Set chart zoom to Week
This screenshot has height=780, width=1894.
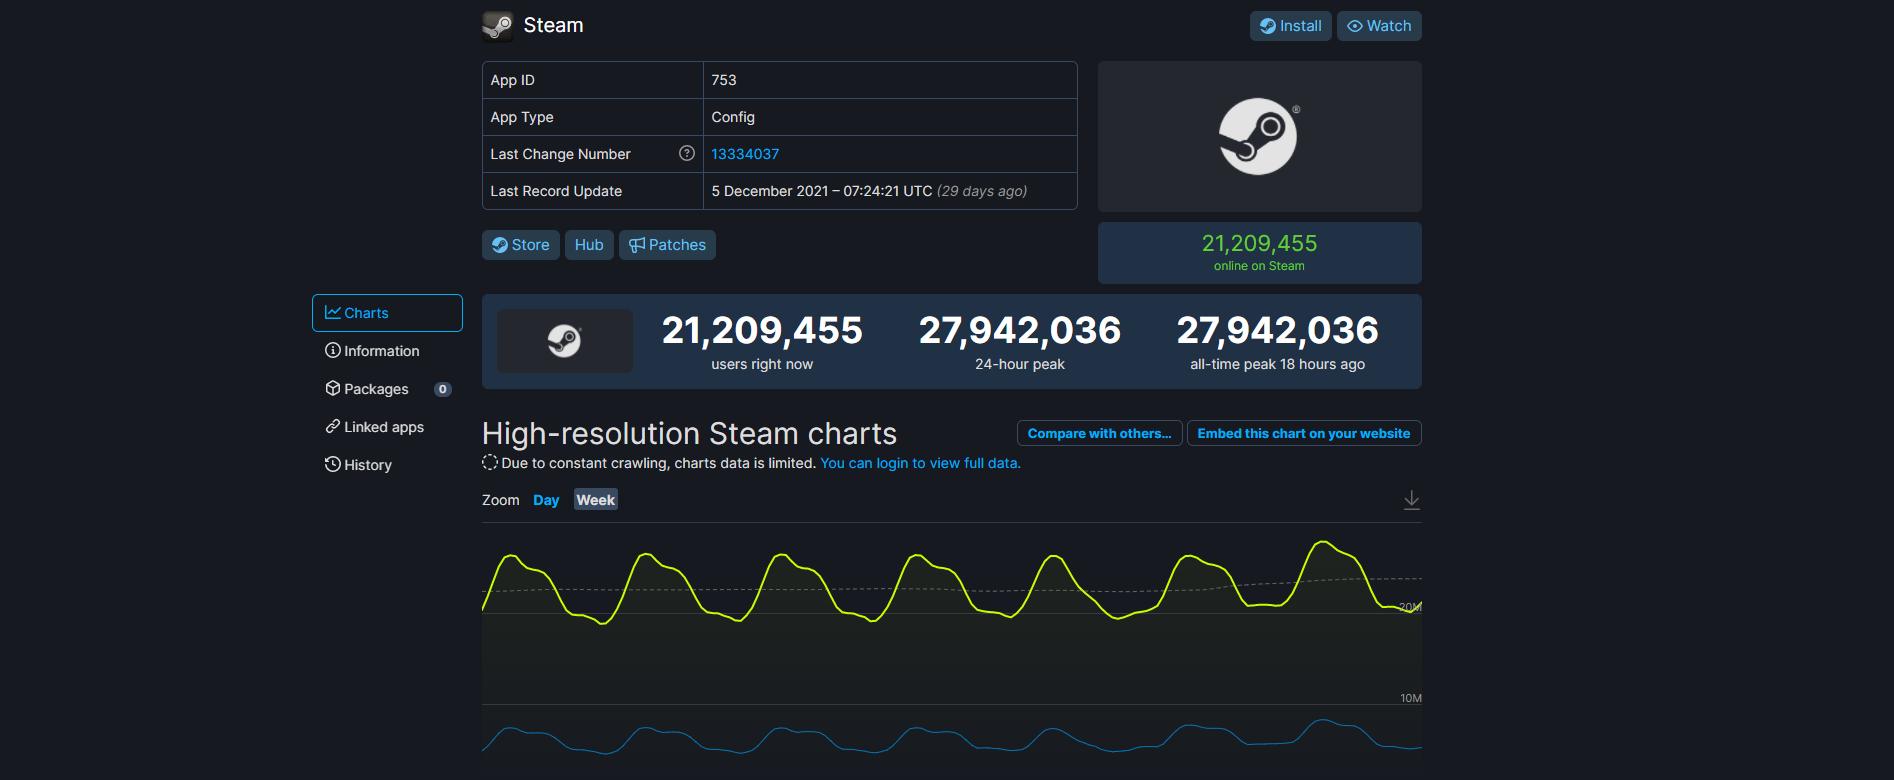coord(595,500)
